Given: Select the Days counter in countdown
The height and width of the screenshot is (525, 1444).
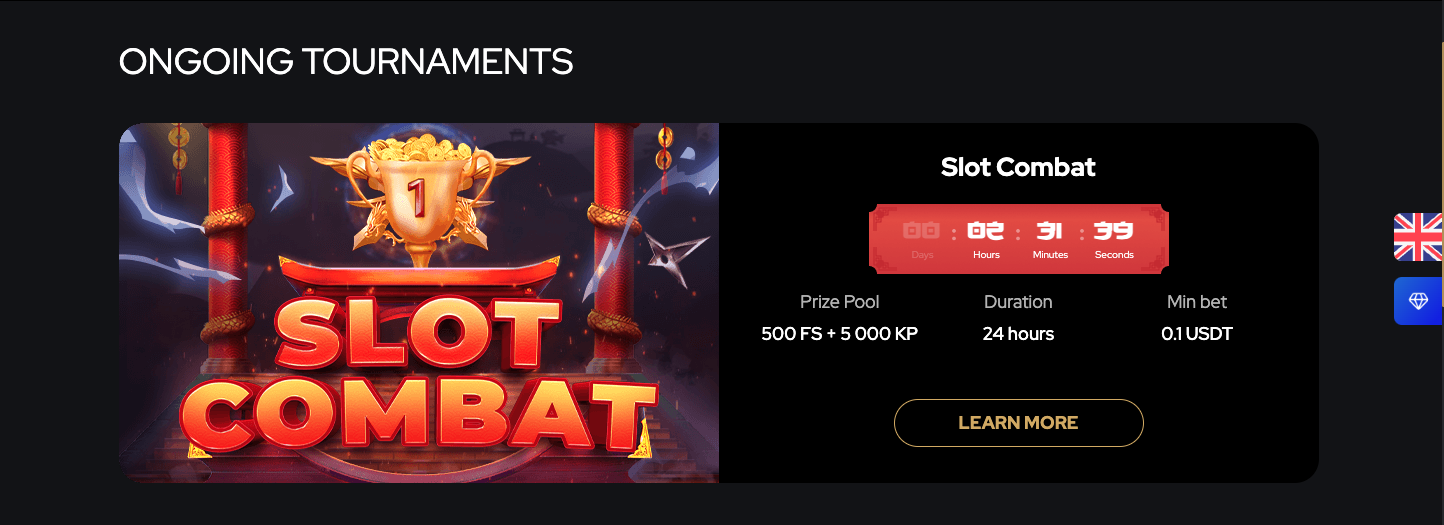Looking at the screenshot, I should coord(922,240).
